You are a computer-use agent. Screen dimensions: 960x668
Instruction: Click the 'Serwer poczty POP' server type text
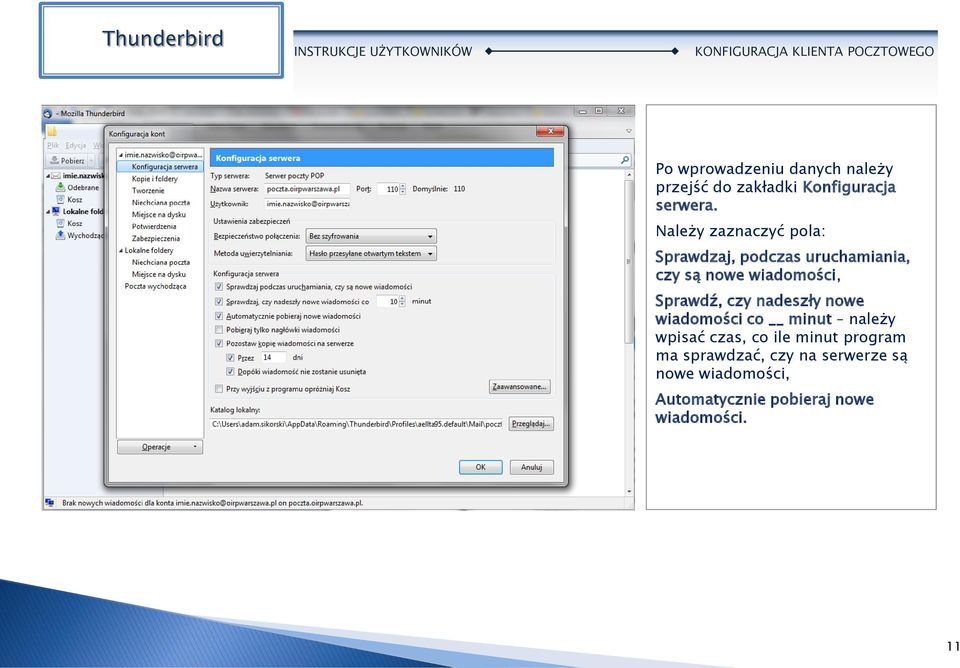coord(294,176)
